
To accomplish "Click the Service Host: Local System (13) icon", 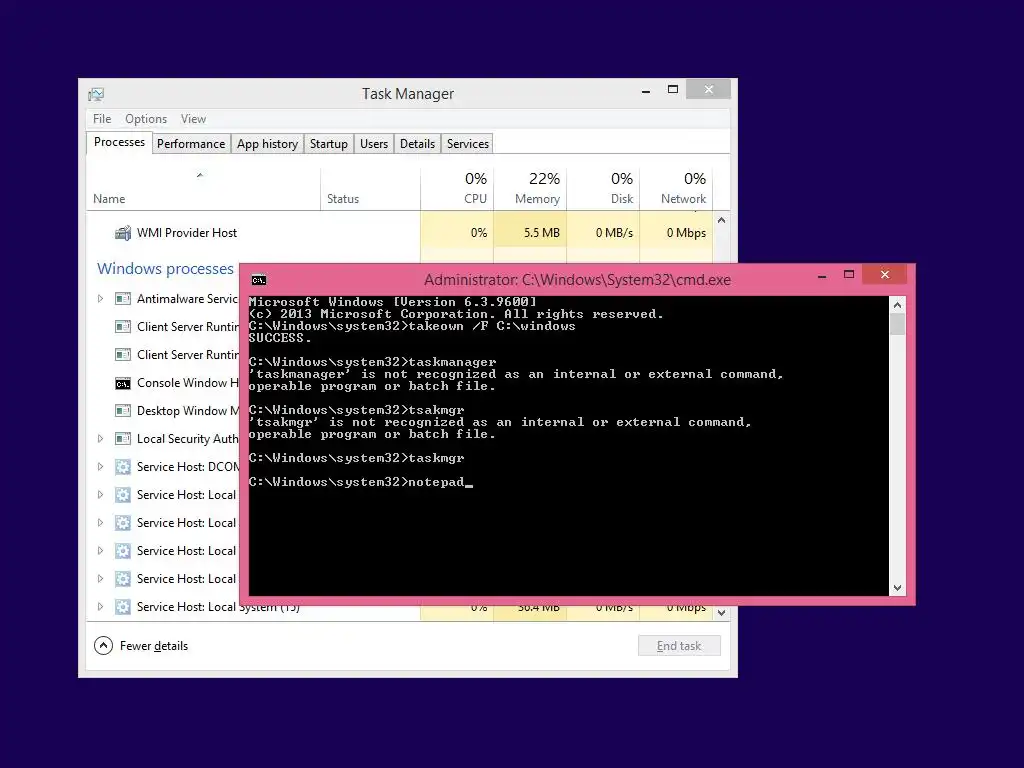I will (x=123, y=607).
